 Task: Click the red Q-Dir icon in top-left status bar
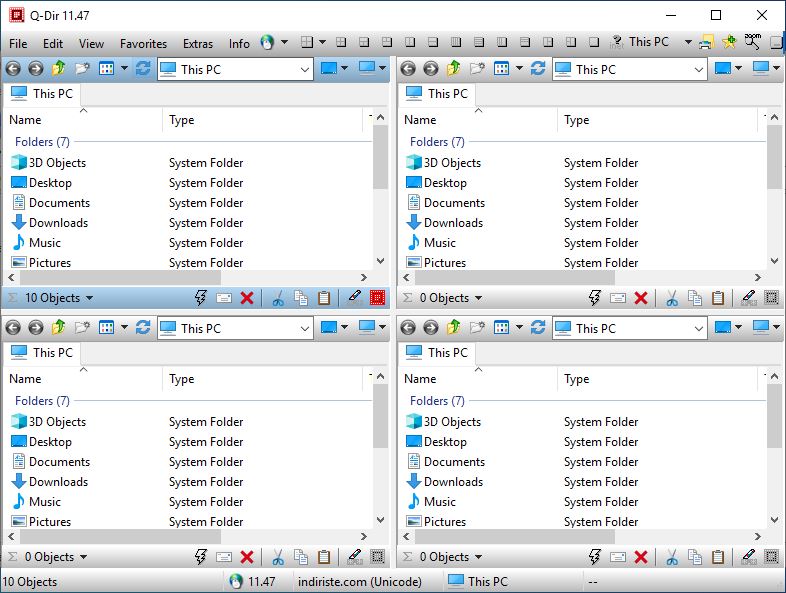(x=377, y=298)
